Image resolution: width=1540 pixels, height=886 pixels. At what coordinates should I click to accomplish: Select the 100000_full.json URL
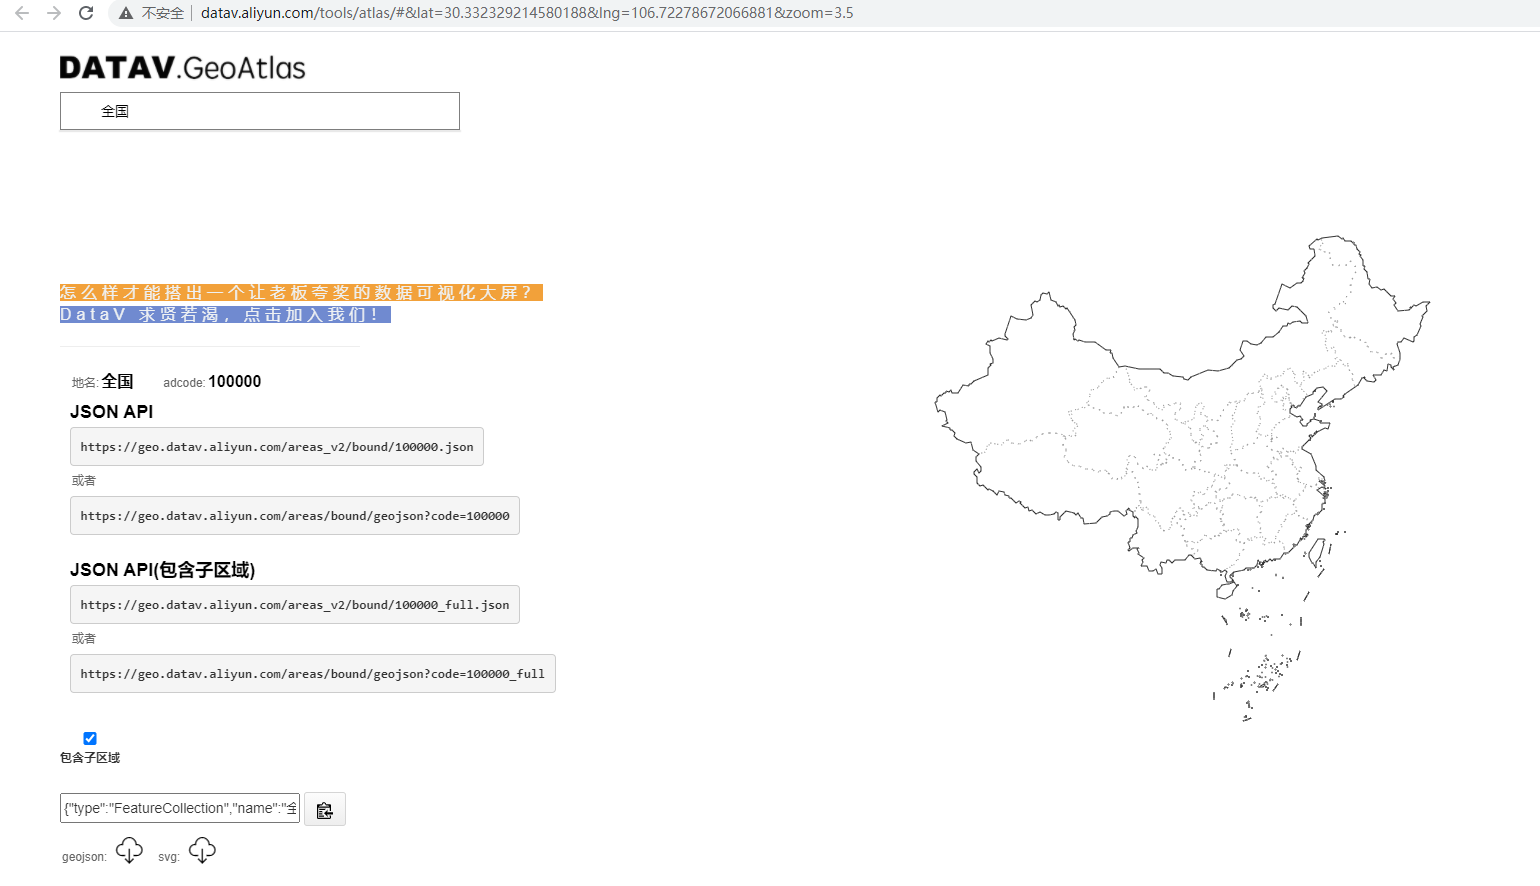click(295, 605)
